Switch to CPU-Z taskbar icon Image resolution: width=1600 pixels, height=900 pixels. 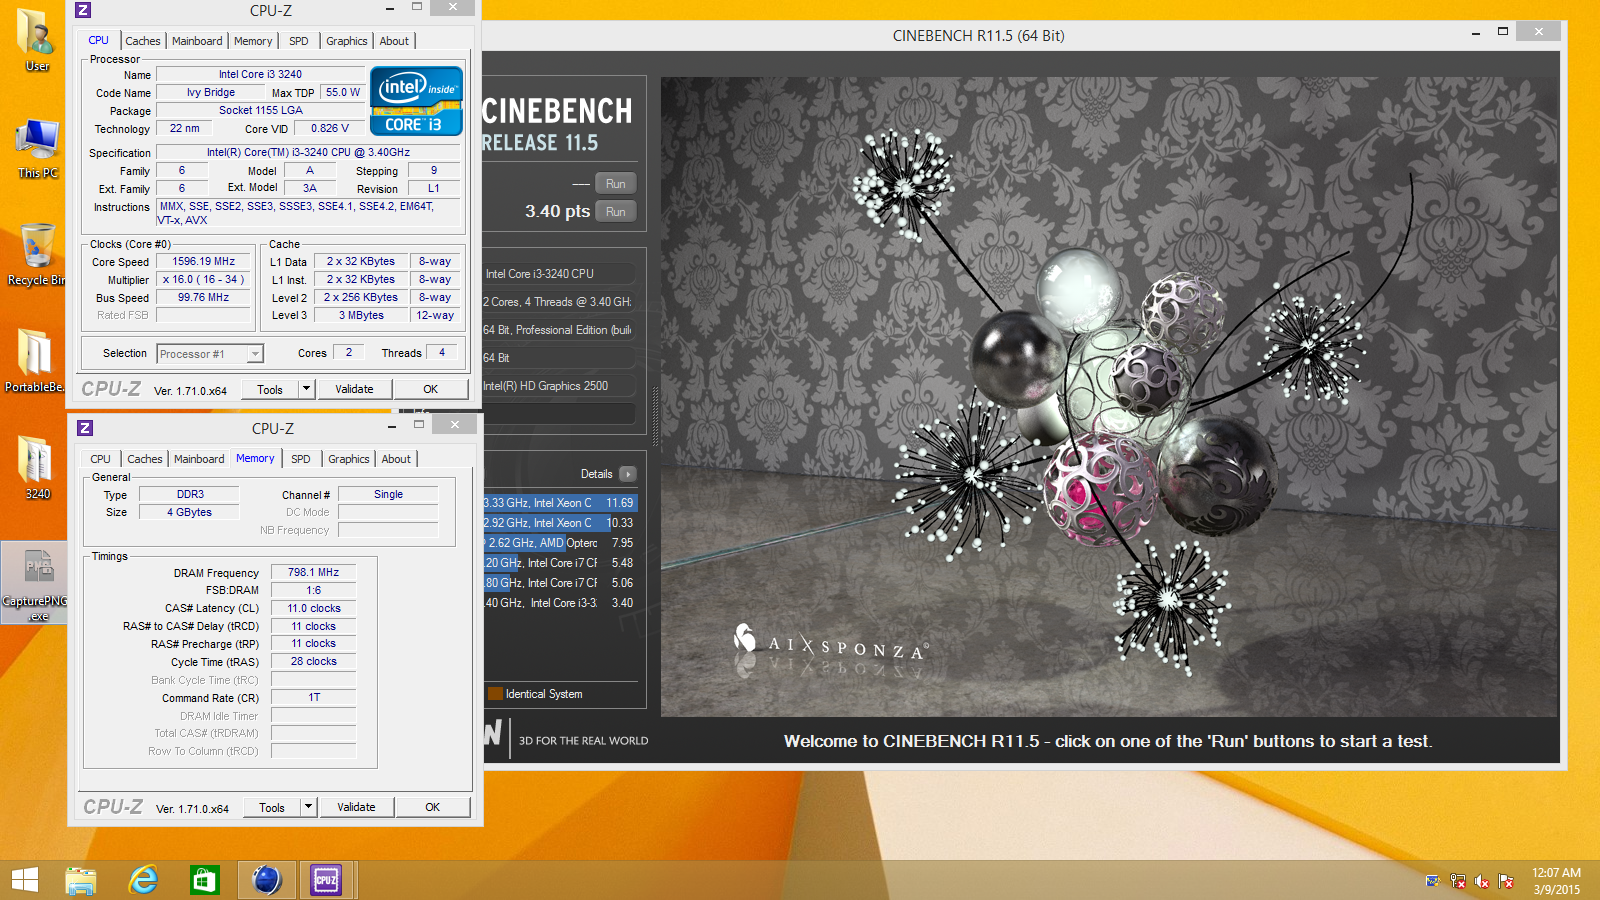(326, 880)
